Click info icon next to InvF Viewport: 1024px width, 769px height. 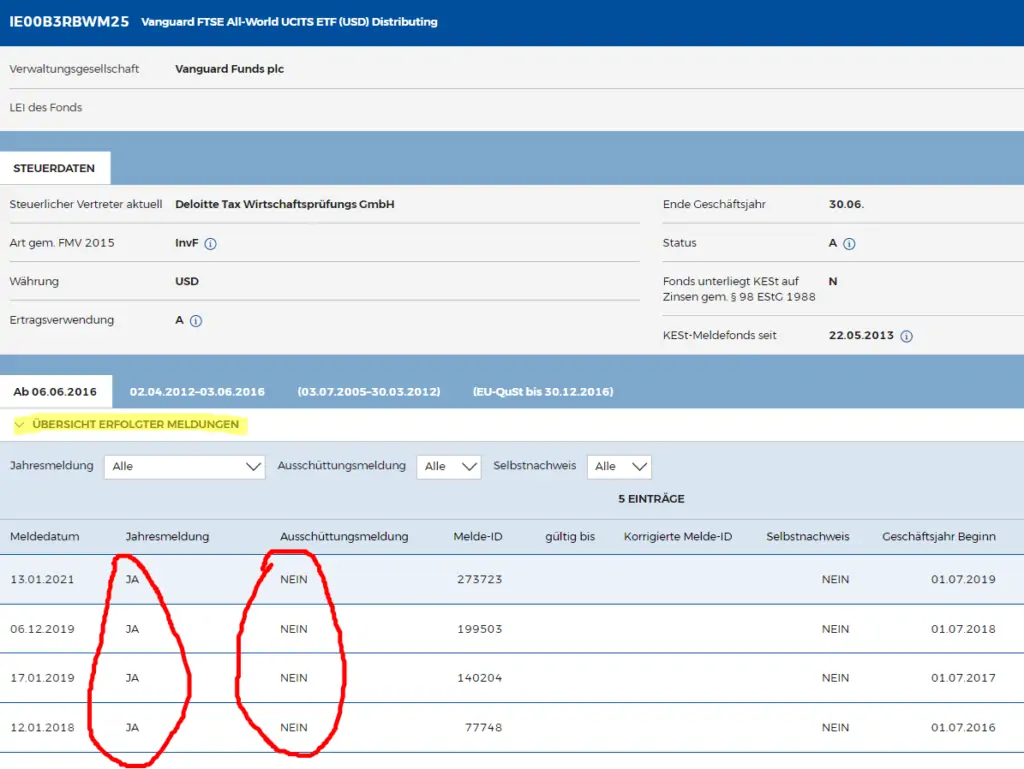click(x=210, y=243)
